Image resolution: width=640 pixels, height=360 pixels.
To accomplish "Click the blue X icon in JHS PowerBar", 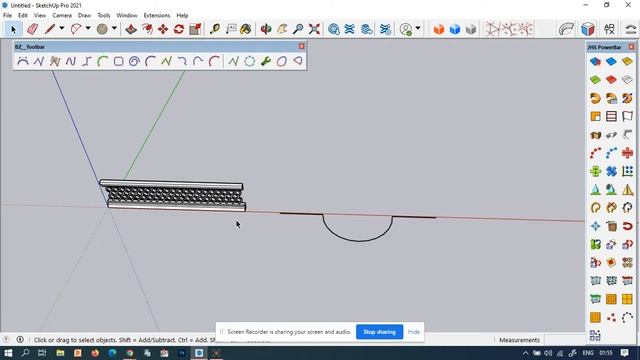I will 611,171.
